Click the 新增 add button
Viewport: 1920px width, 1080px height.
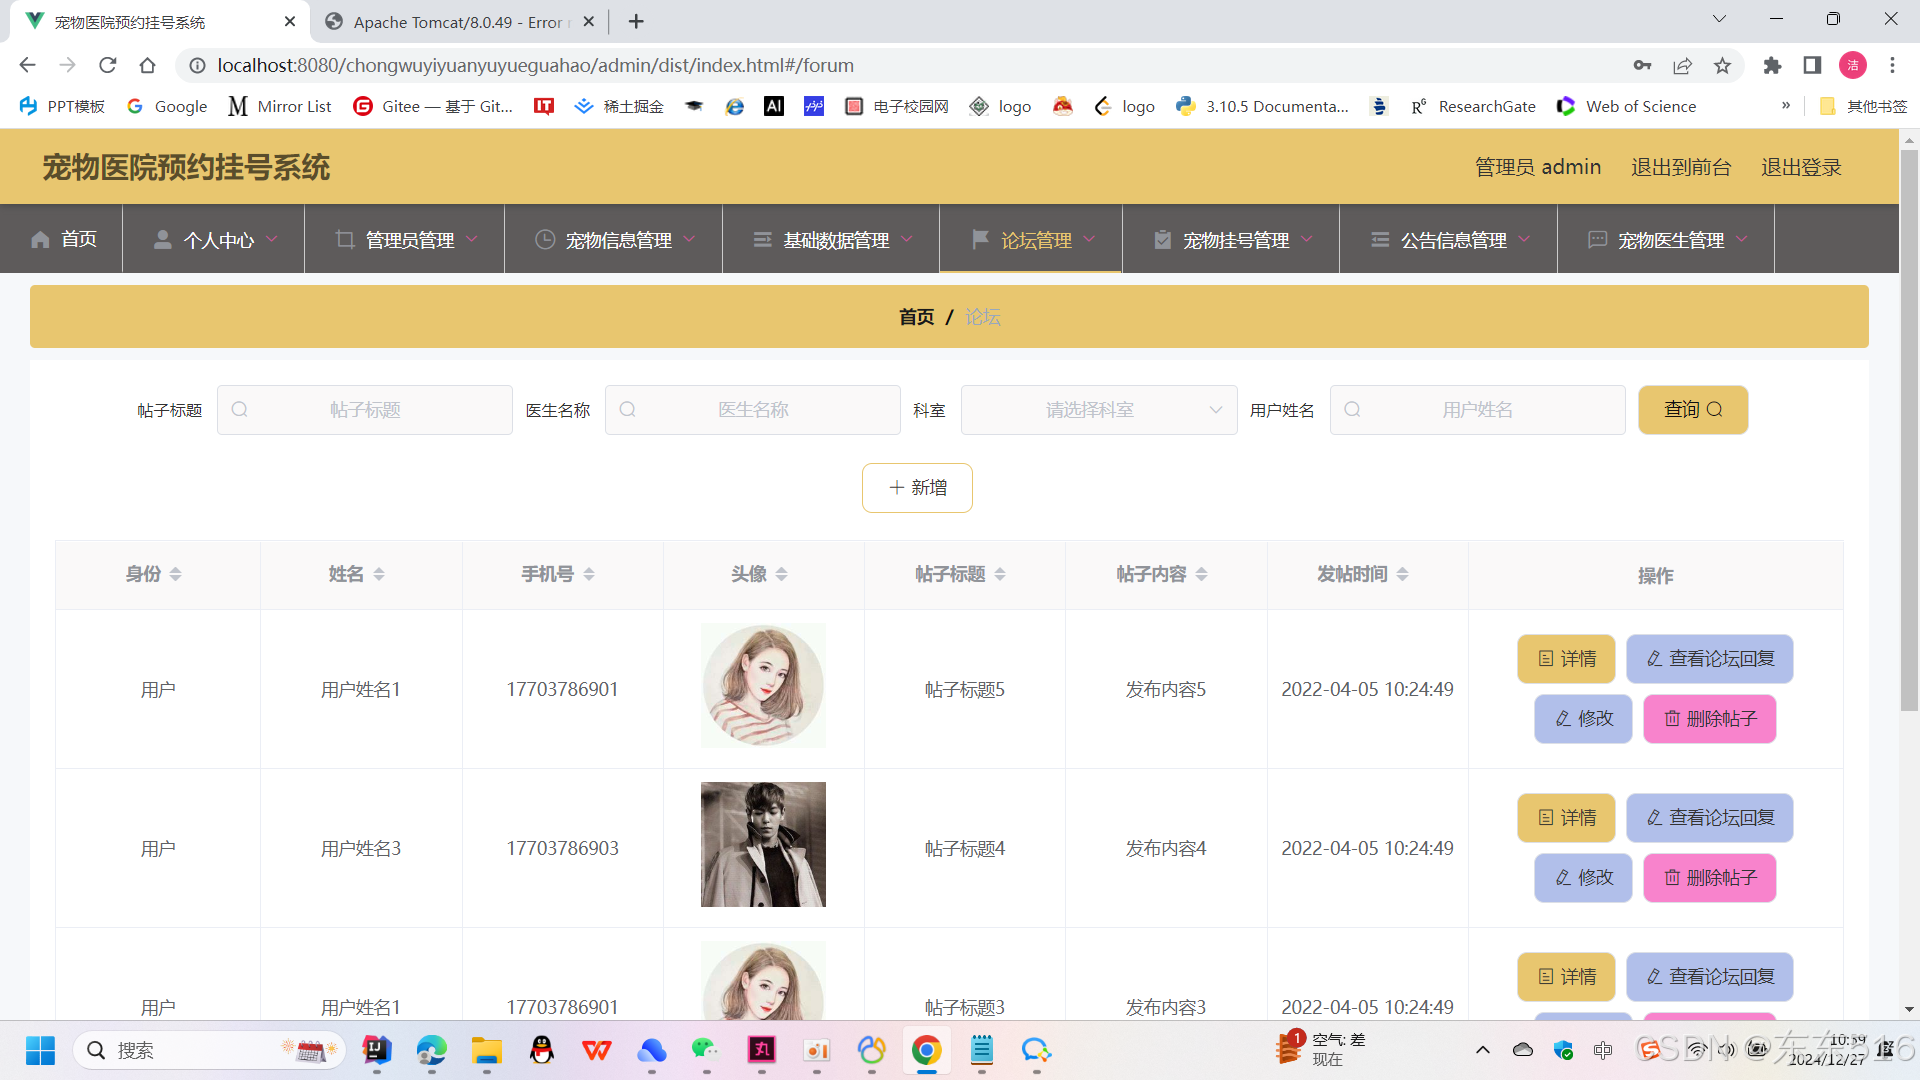click(917, 488)
